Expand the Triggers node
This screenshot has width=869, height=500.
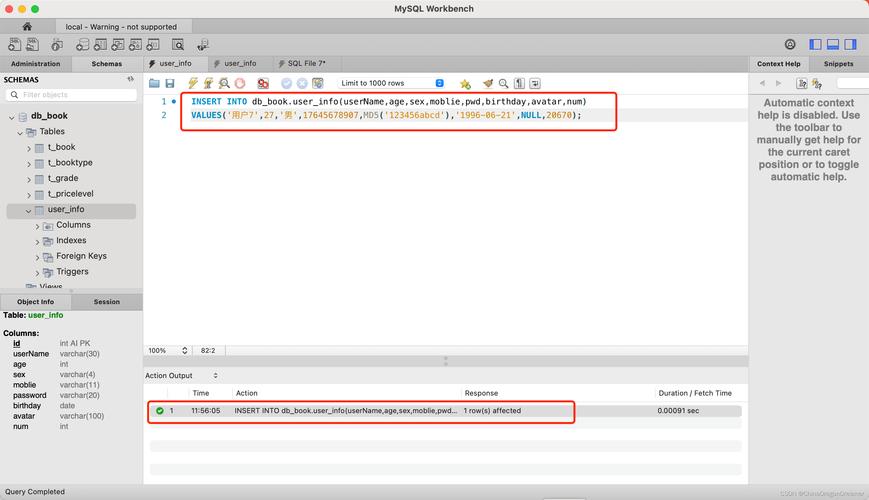(x=38, y=272)
